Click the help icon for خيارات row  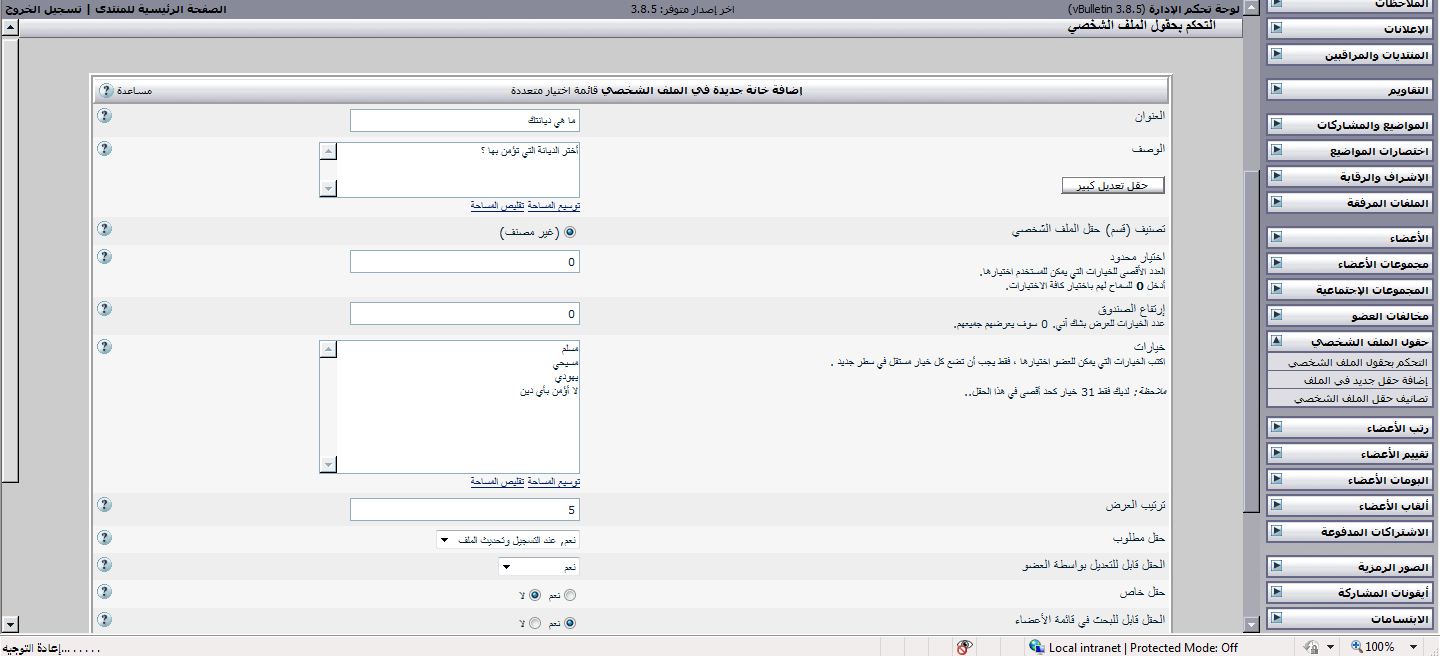105,346
